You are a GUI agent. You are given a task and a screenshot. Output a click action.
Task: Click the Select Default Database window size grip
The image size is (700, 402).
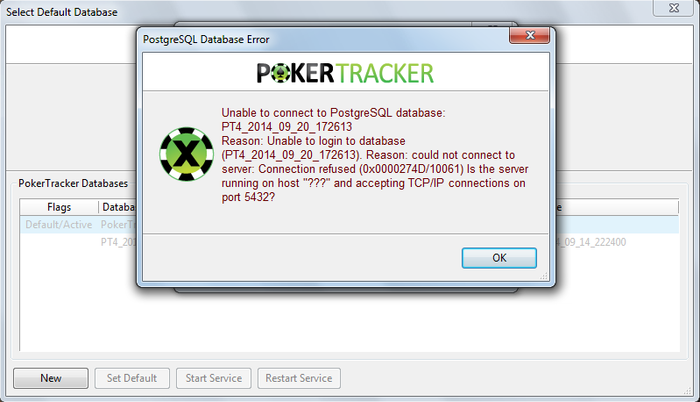point(688,391)
